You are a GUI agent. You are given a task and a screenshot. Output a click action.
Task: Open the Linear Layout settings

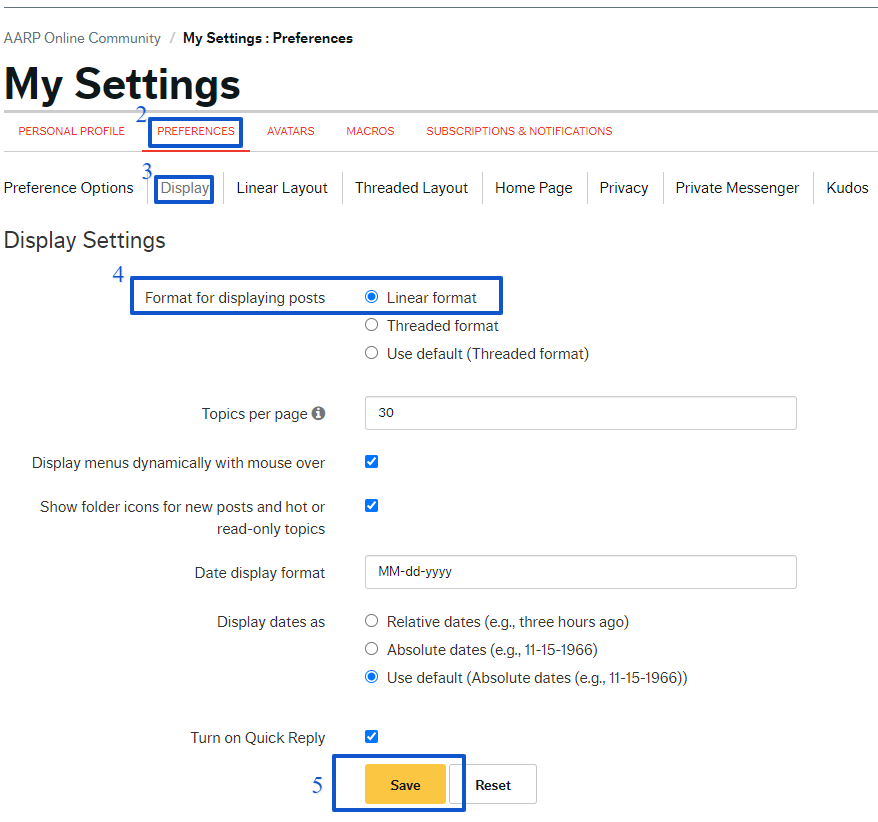[x=282, y=188]
